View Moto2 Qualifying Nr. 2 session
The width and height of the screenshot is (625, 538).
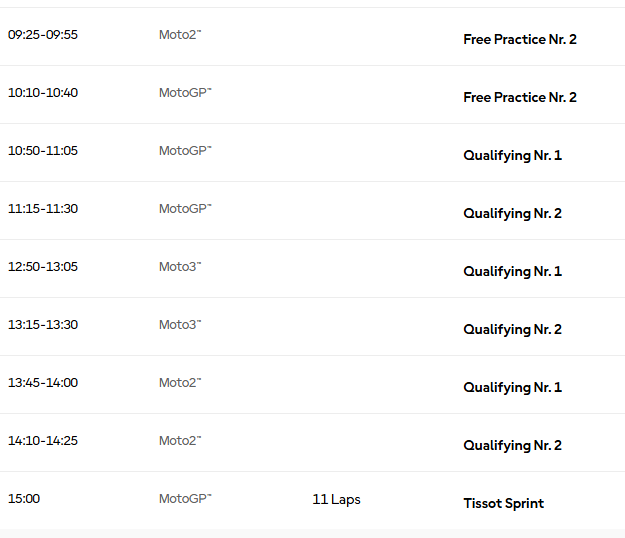[x=512, y=446]
